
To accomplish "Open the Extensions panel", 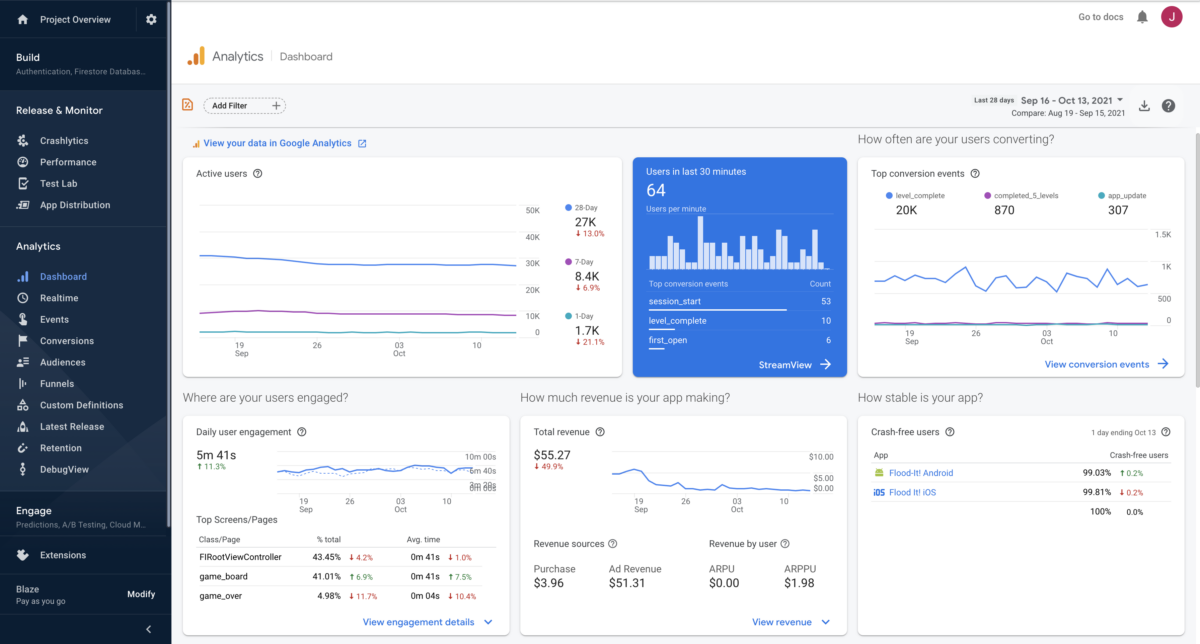I will click(63, 554).
